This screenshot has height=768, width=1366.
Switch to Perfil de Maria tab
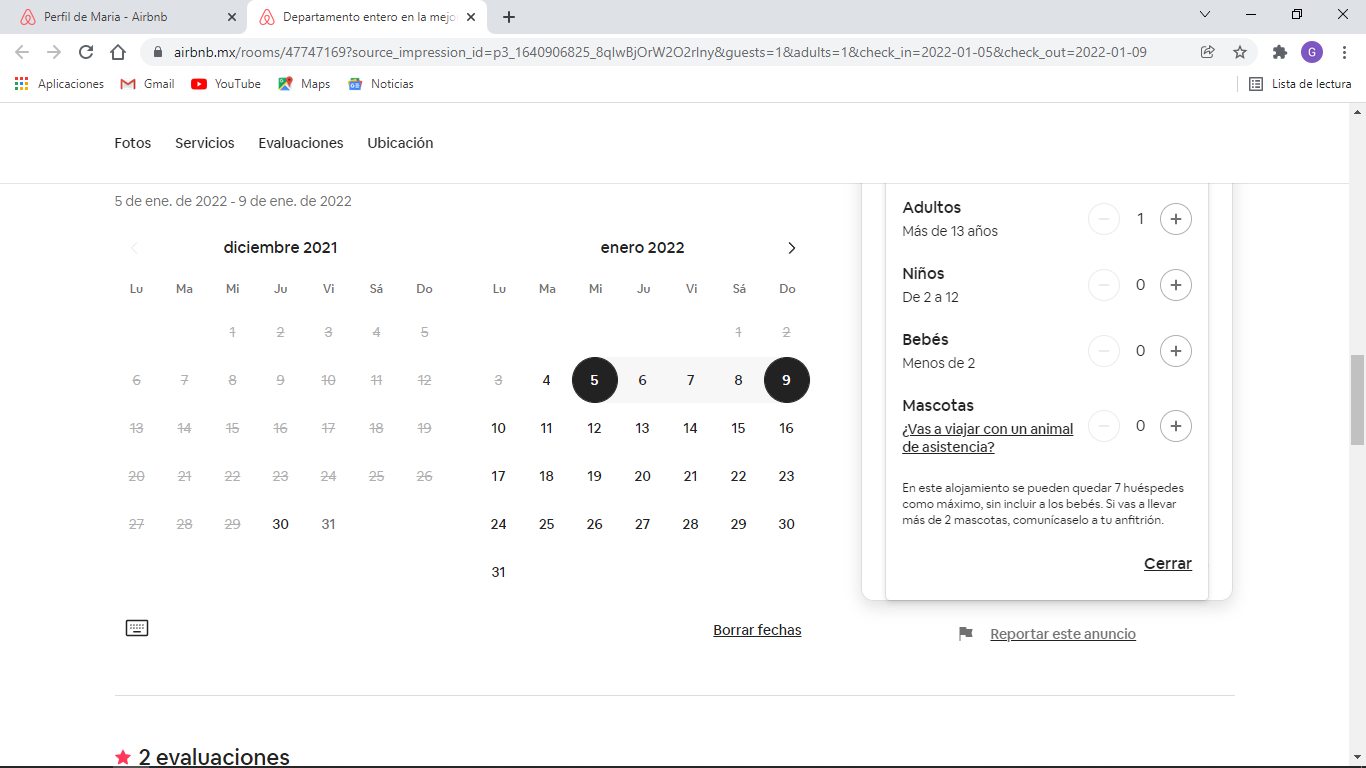tap(125, 17)
